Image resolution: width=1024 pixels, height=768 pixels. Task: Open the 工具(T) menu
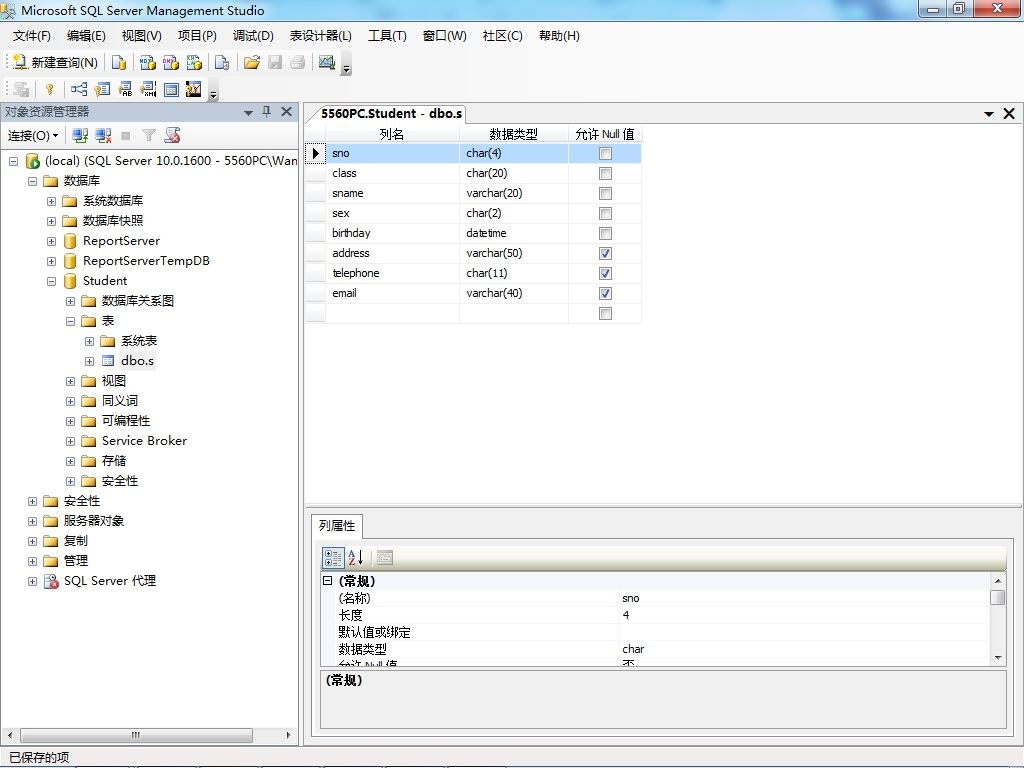tap(387, 35)
